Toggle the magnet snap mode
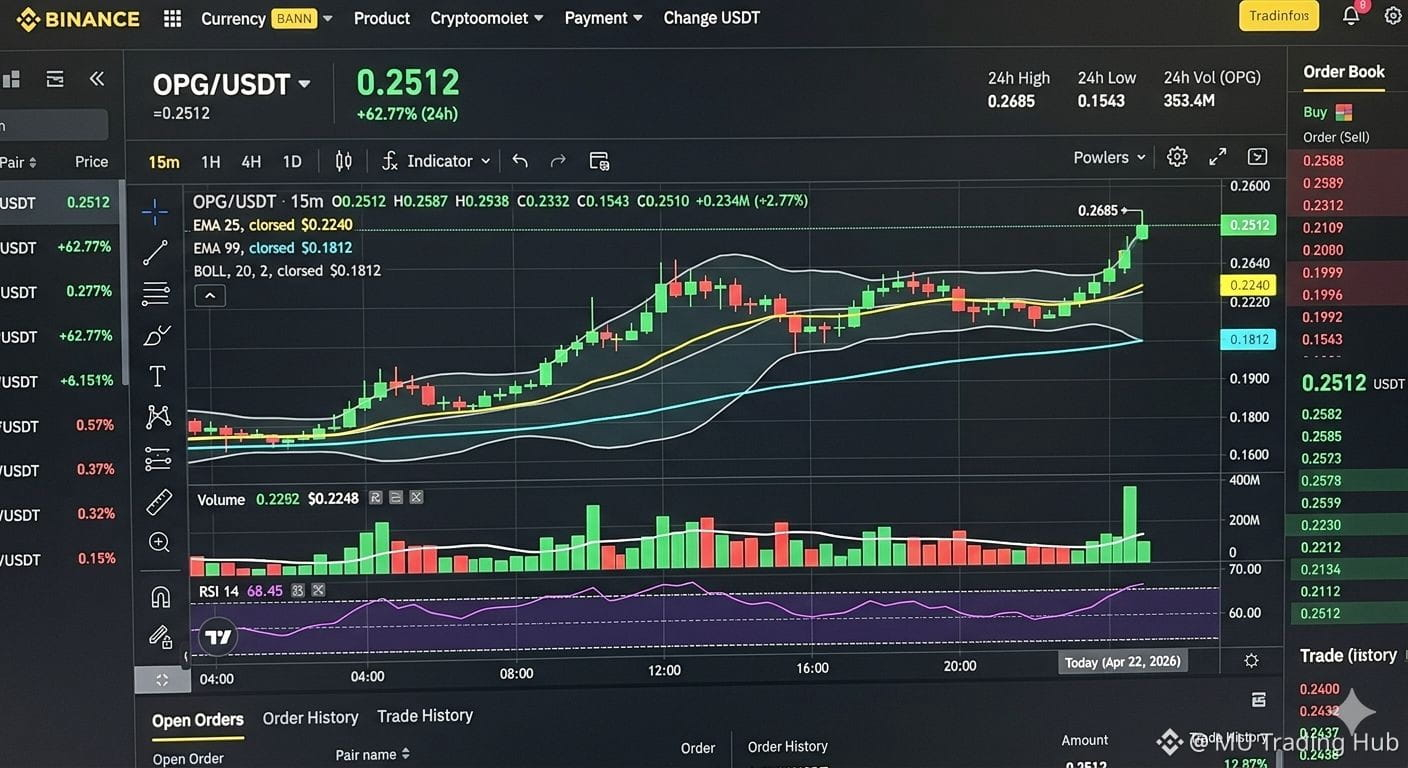 pyautogui.click(x=160, y=597)
